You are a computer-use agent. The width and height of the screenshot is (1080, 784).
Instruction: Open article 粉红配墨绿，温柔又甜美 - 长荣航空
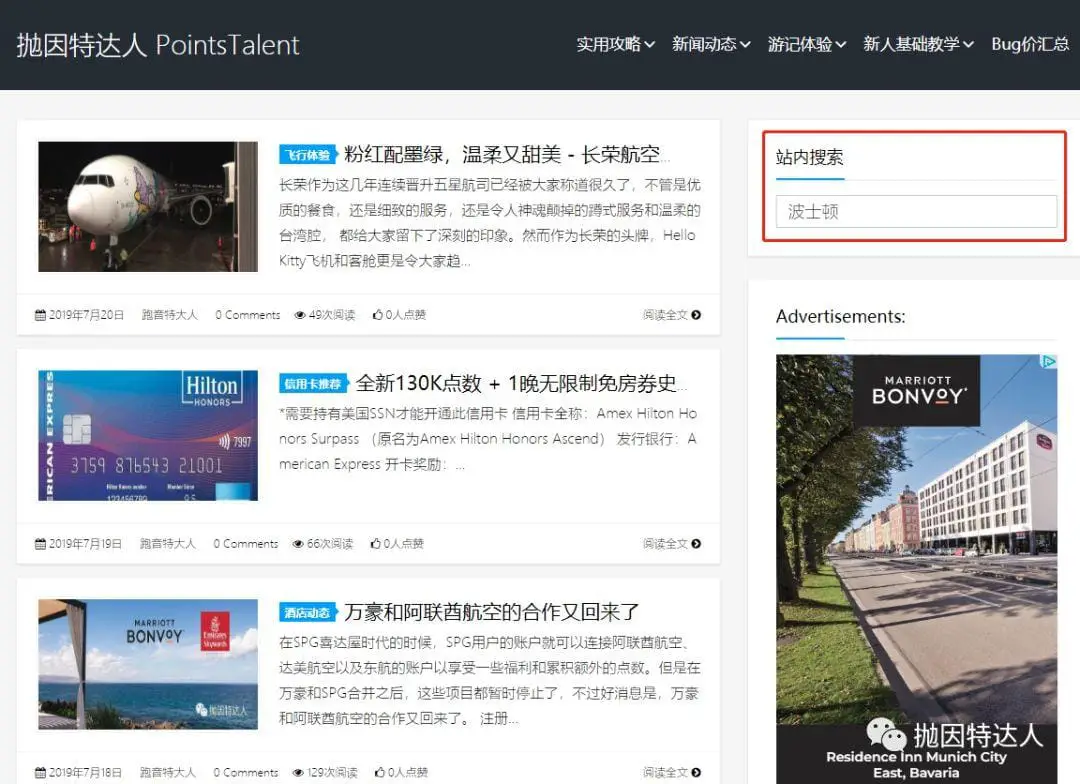pyautogui.click(x=506, y=154)
